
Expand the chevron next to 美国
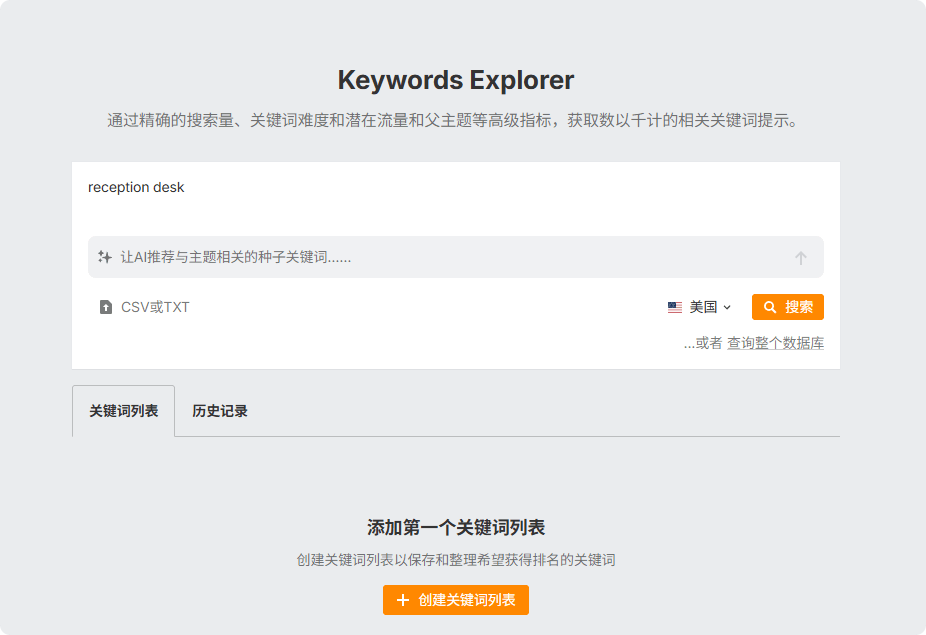(x=727, y=307)
